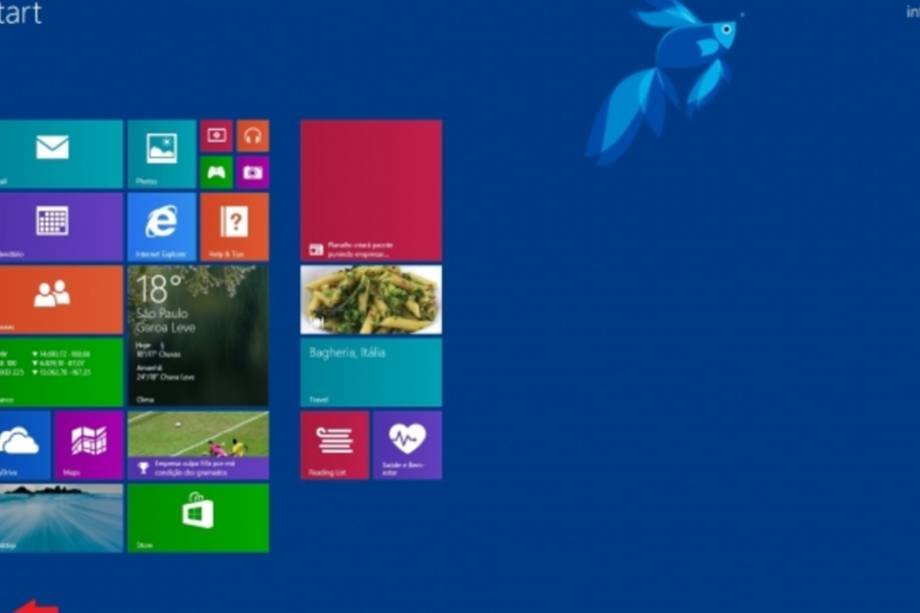Open the People tile
Viewport: 920px width, 613px height.
(x=61, y=300)
